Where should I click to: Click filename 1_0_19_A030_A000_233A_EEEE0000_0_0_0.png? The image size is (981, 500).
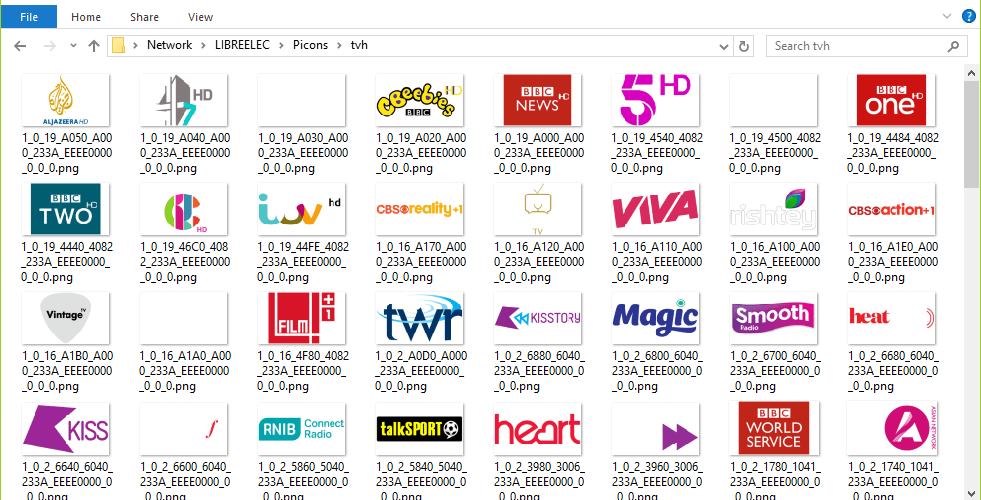click(x=302, y=153)
